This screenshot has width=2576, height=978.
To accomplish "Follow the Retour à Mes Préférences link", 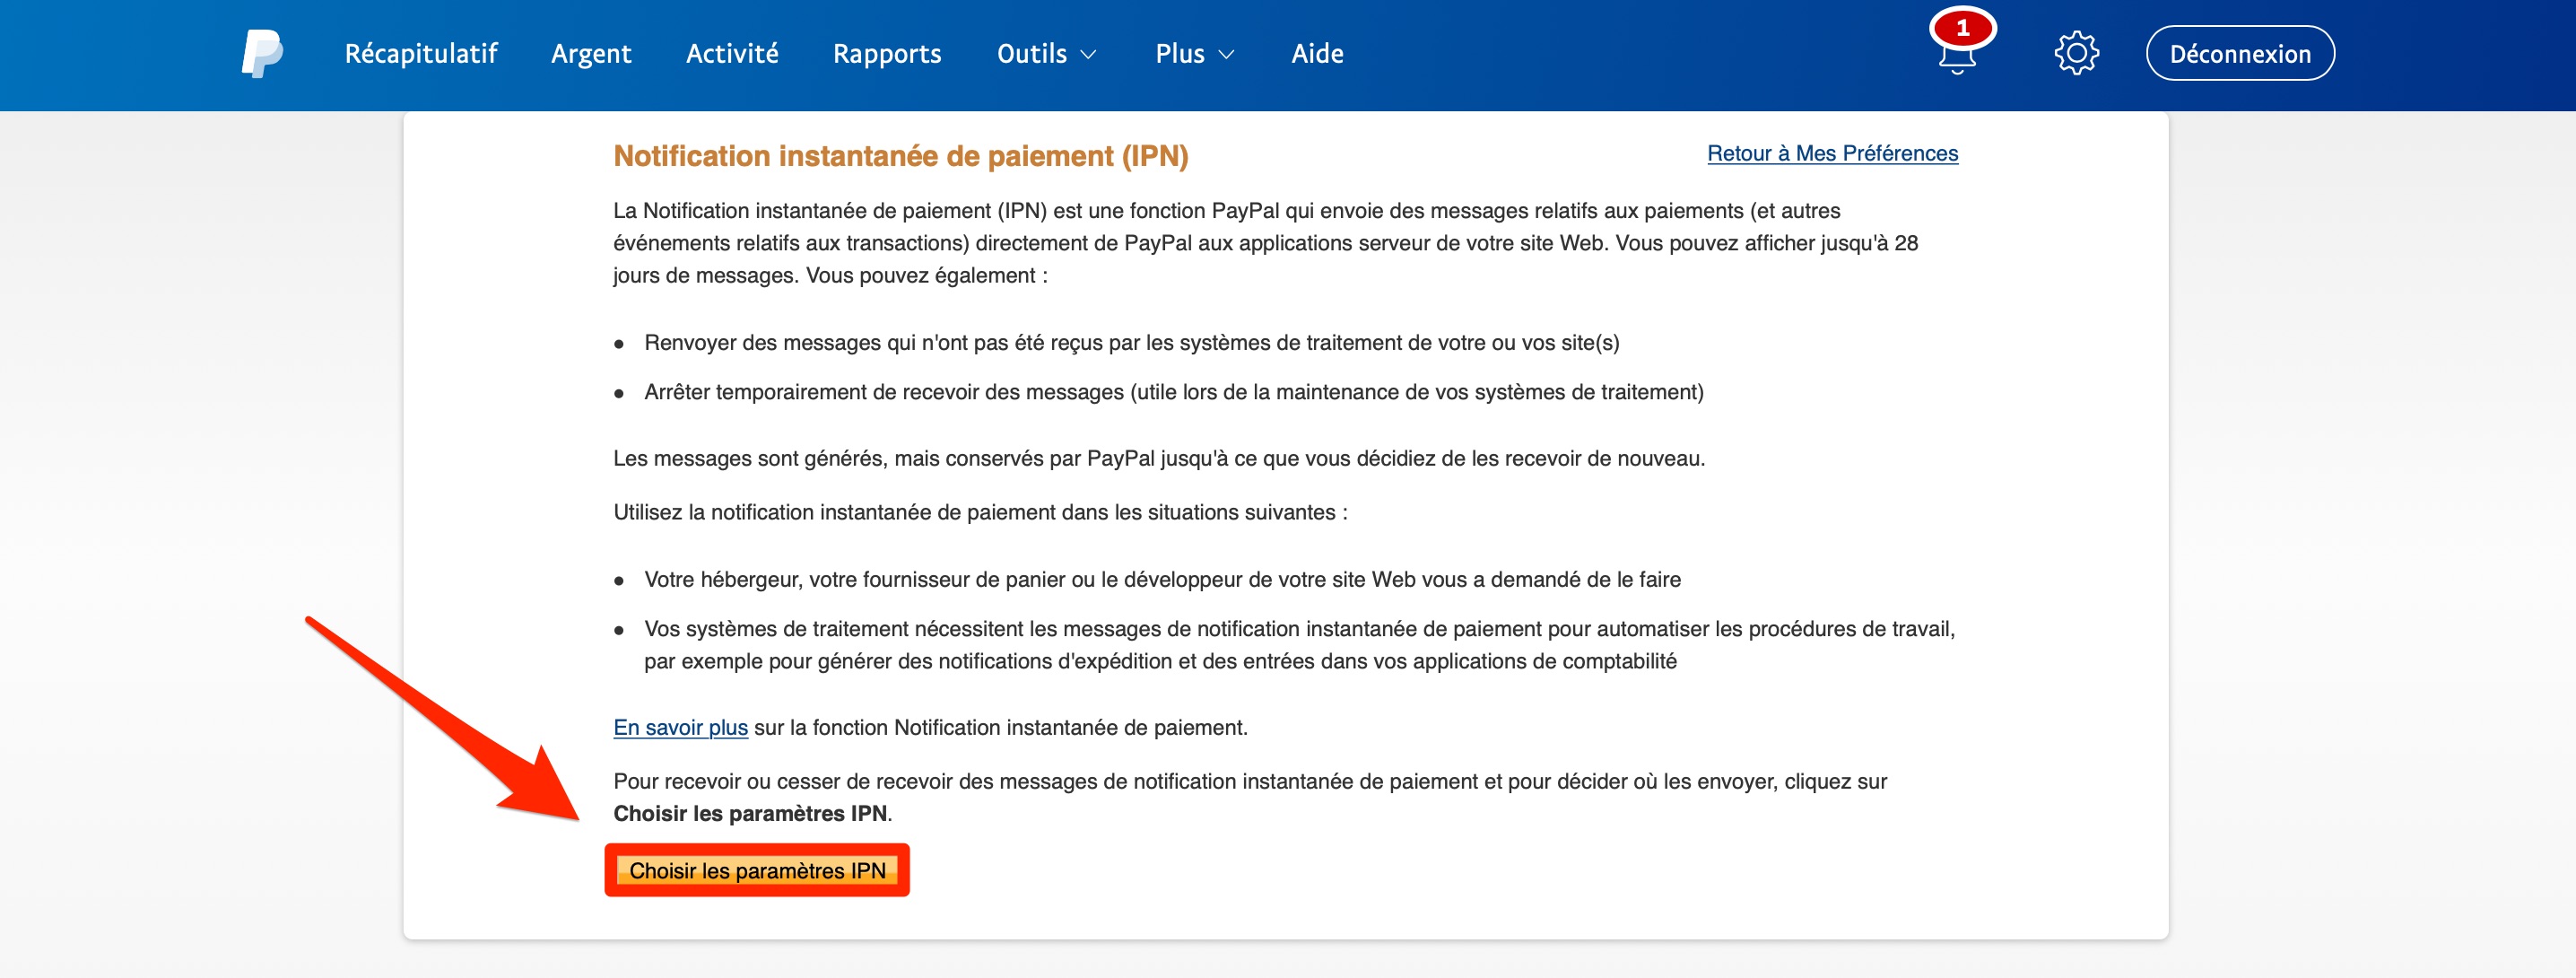I will pyautogui.click(x=1832, y=153).
